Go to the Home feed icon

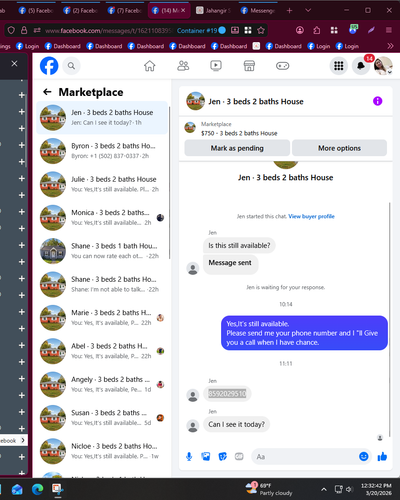point(150,66)
